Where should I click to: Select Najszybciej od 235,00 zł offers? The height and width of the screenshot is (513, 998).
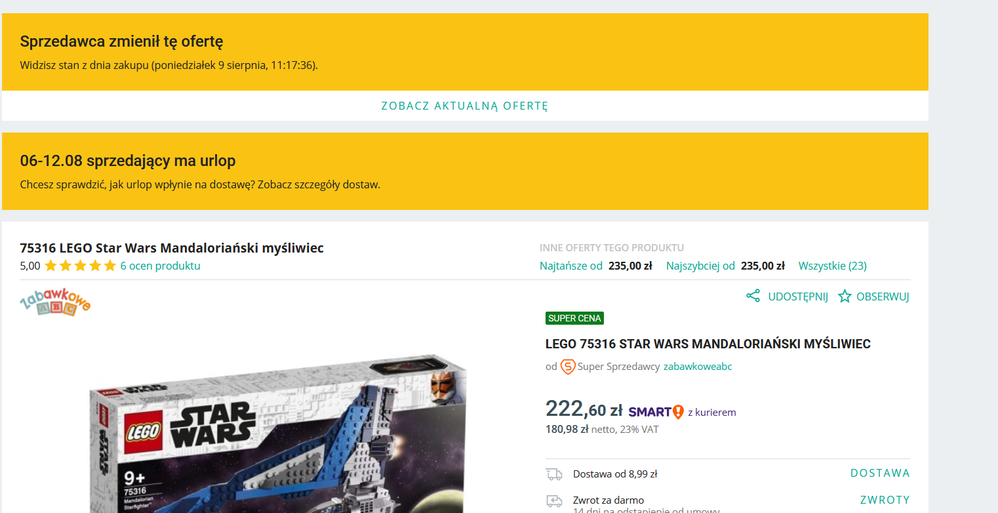(x=725, y=266)
